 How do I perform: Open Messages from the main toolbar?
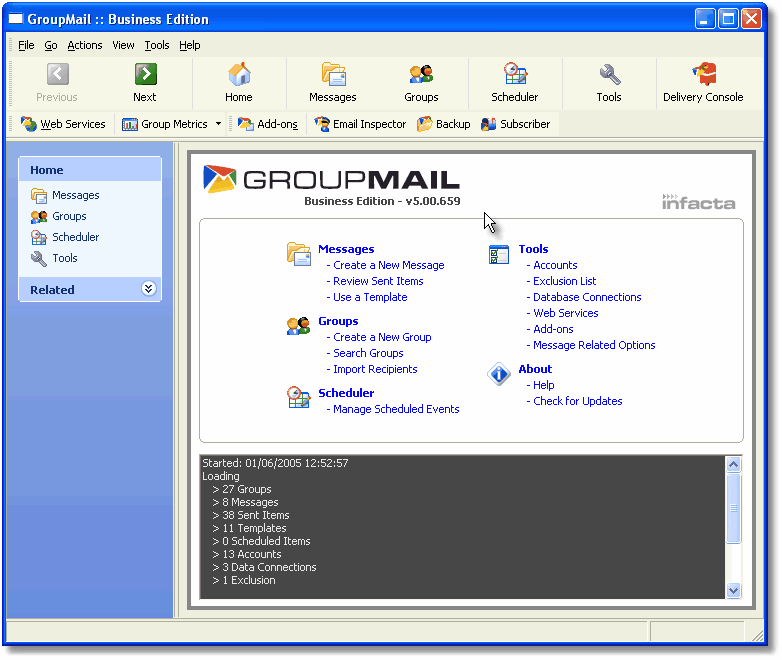point(333,83)
